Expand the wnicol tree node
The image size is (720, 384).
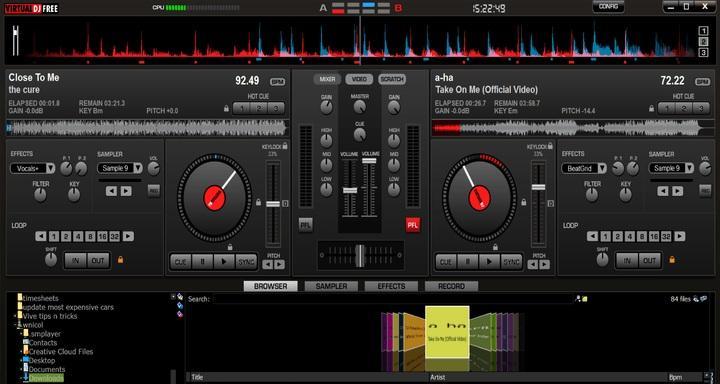[15, 325]
